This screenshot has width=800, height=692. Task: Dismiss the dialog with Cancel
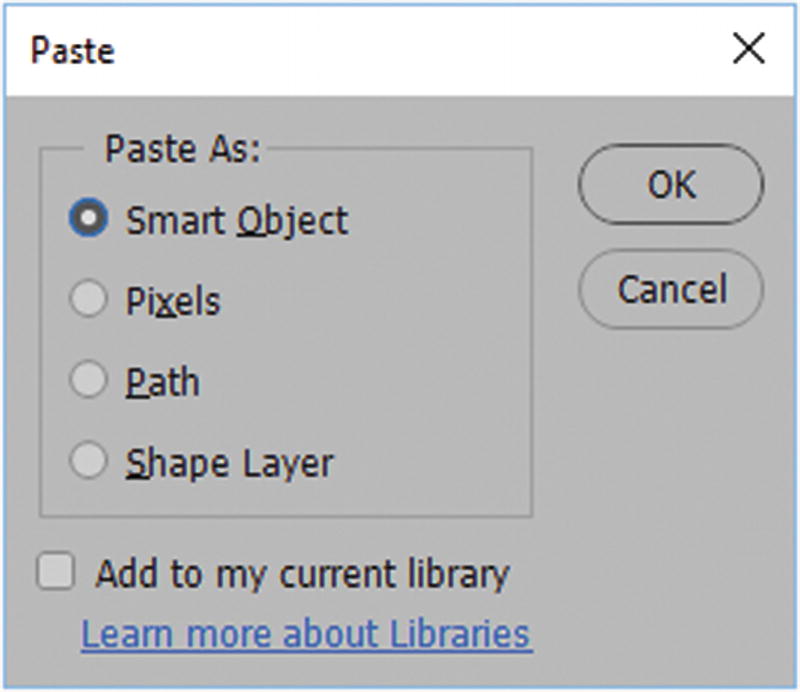tap(670, 288)
